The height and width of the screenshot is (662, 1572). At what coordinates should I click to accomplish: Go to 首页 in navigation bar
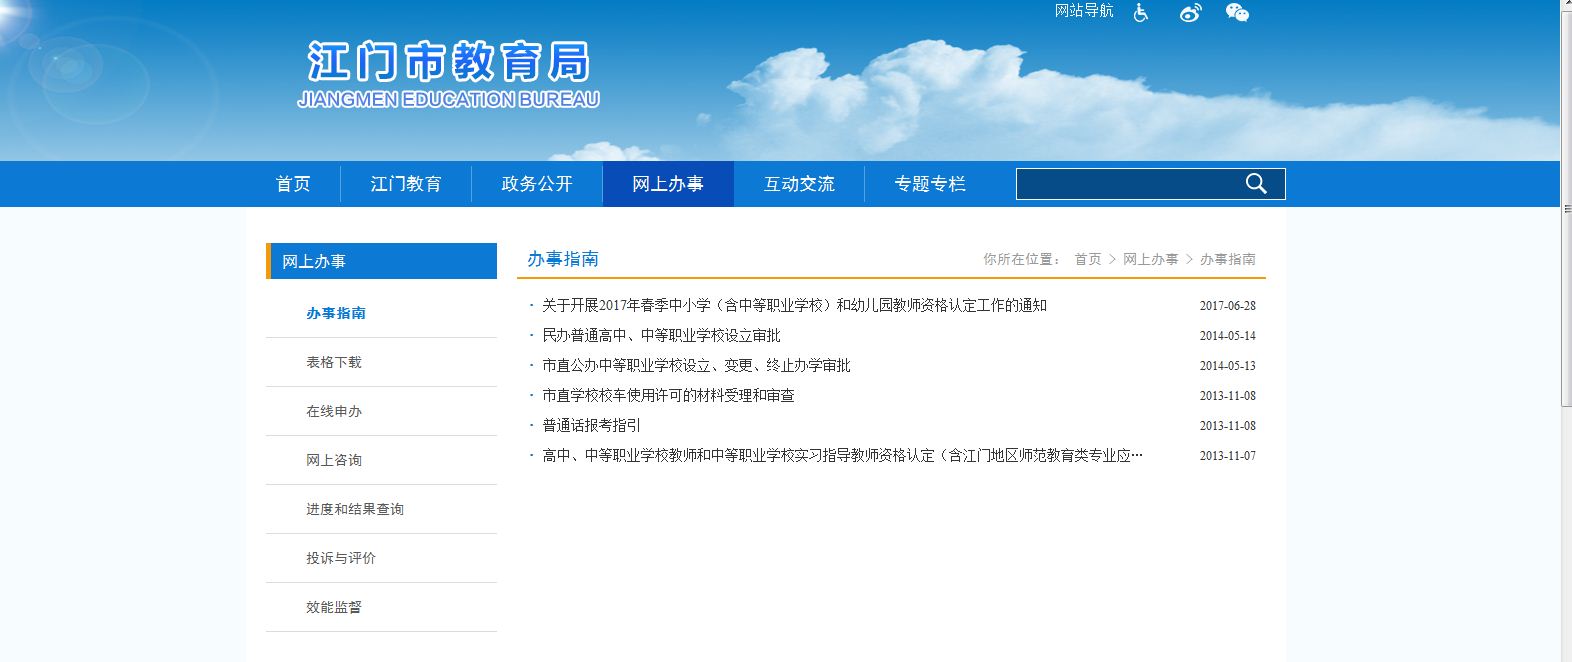[293, 184]
